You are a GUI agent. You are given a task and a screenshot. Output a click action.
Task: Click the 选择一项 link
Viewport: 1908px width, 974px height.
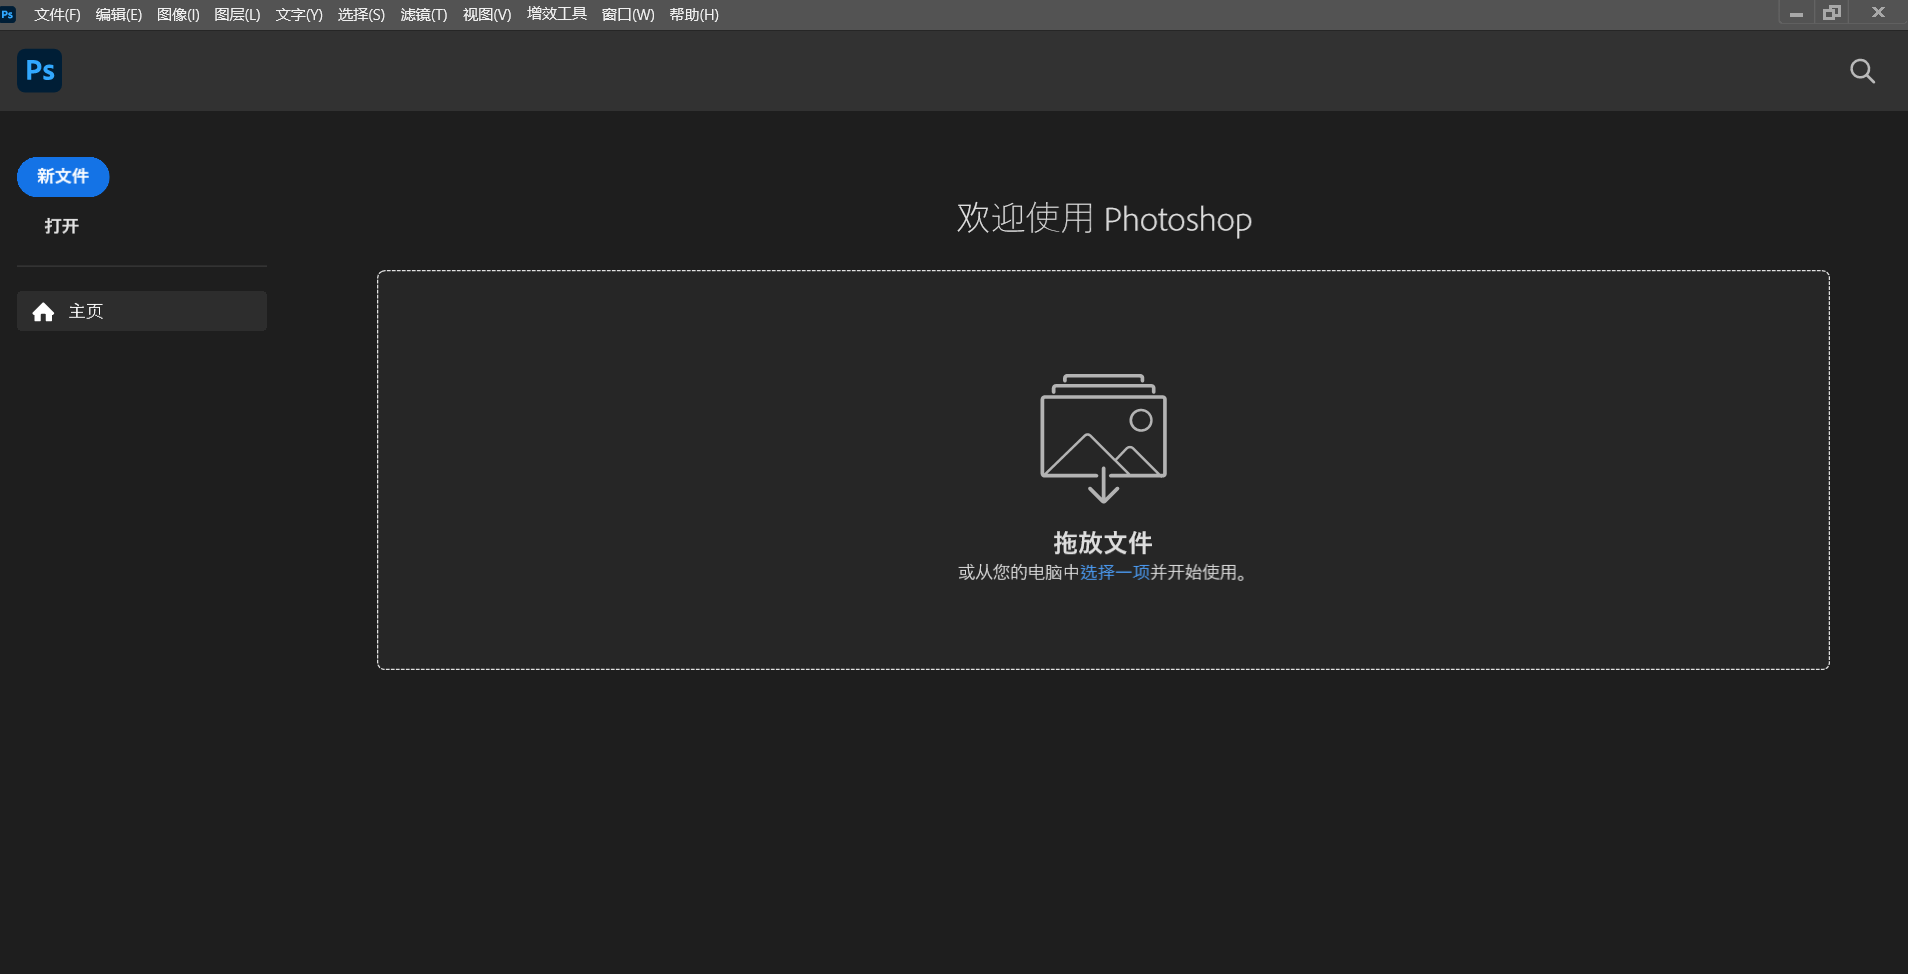point(1113,573)
